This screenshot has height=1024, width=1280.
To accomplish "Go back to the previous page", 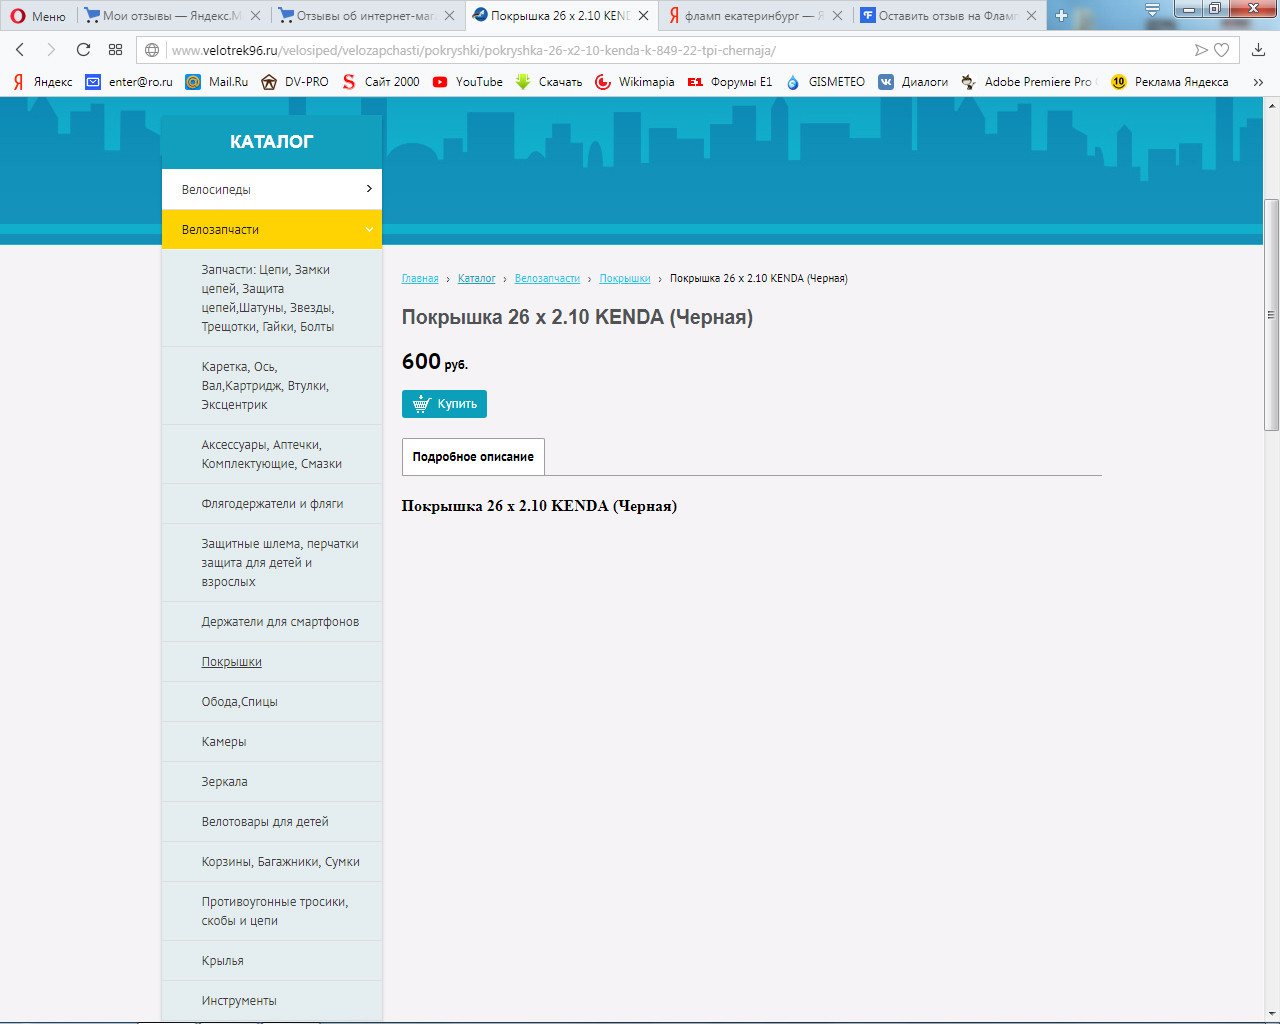I will tap(20, 50).
